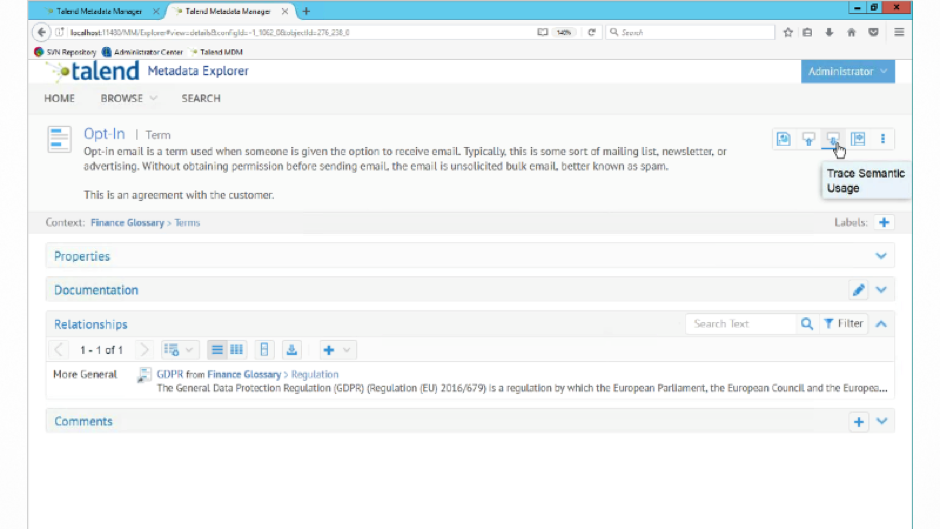This screenshot has height=529, width=940.
Task: Open Finance Glossary link in GDPR row
Action: pyautogui.click(x=244, y=374)
